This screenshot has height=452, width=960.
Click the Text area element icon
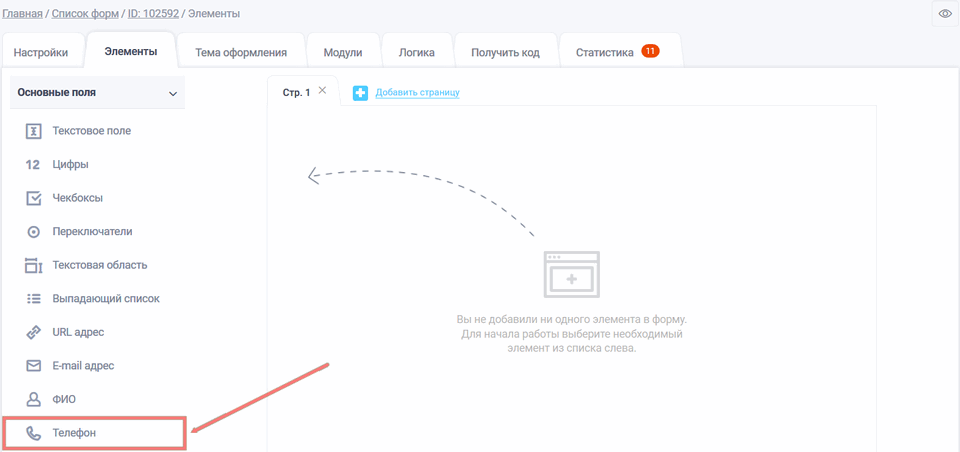[33, 265]
